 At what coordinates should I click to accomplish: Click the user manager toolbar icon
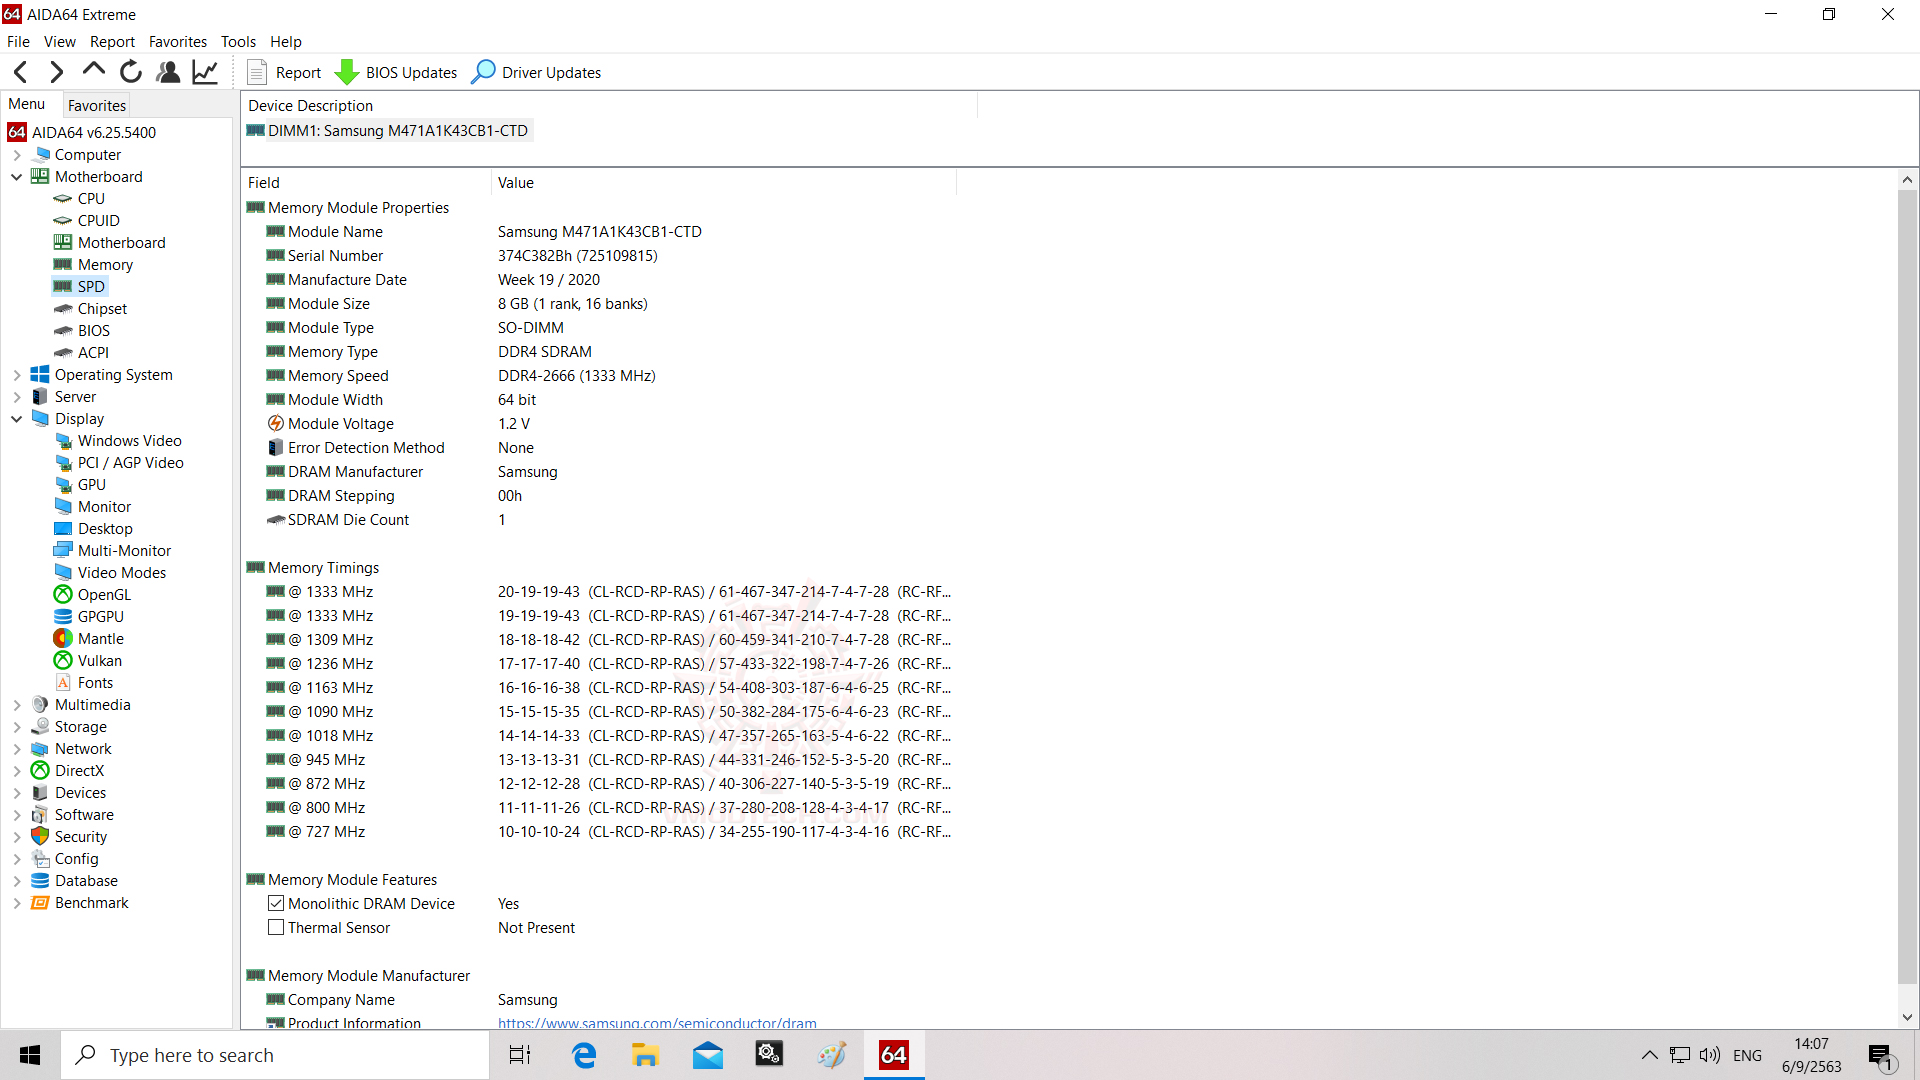[x=168, y=72]
